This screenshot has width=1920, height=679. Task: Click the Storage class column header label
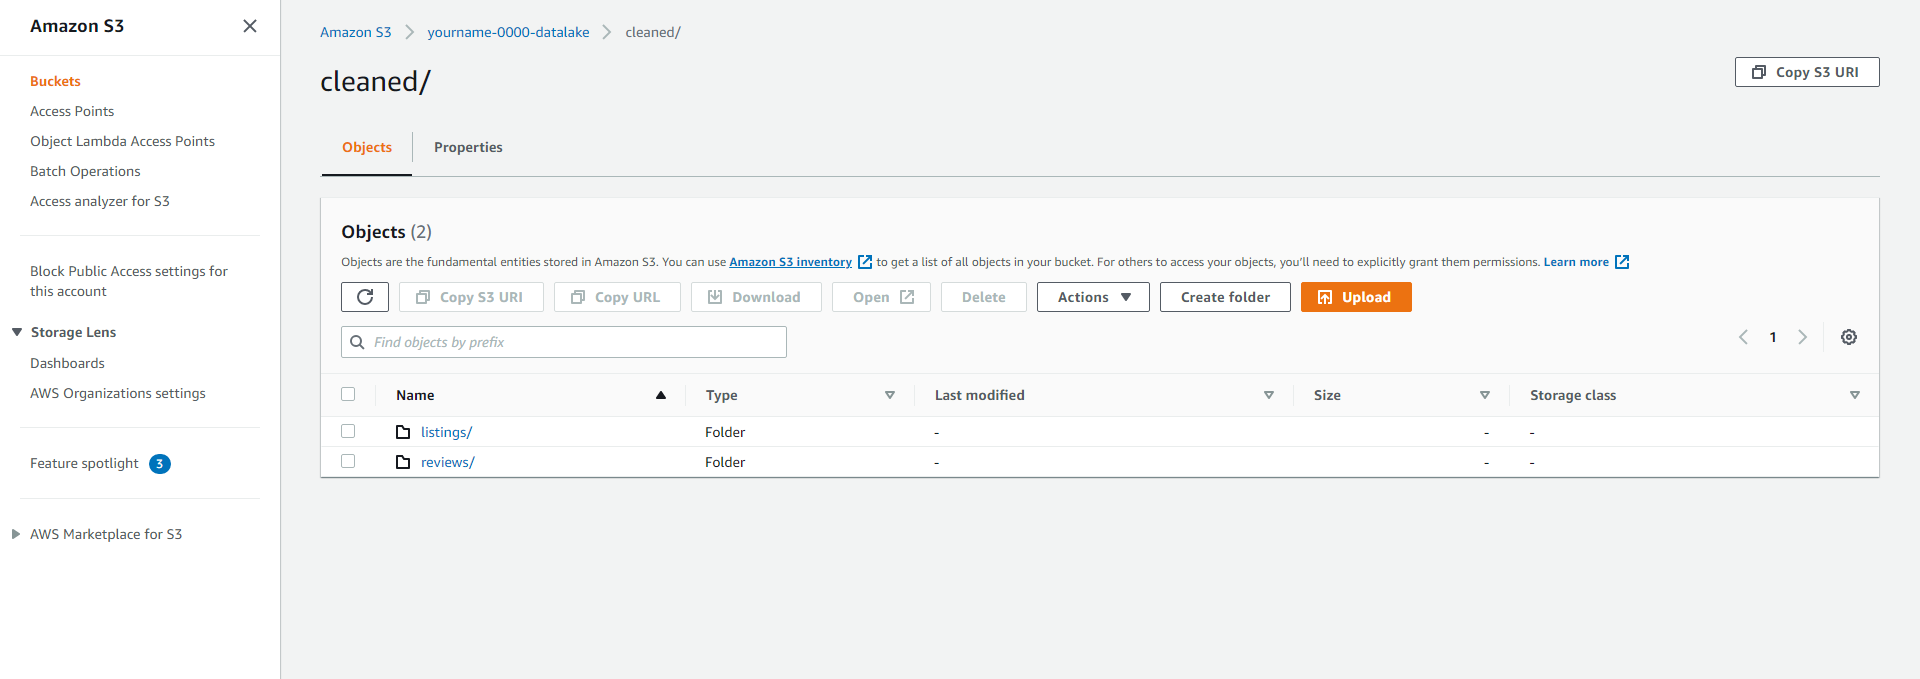tap(1572, 395)
